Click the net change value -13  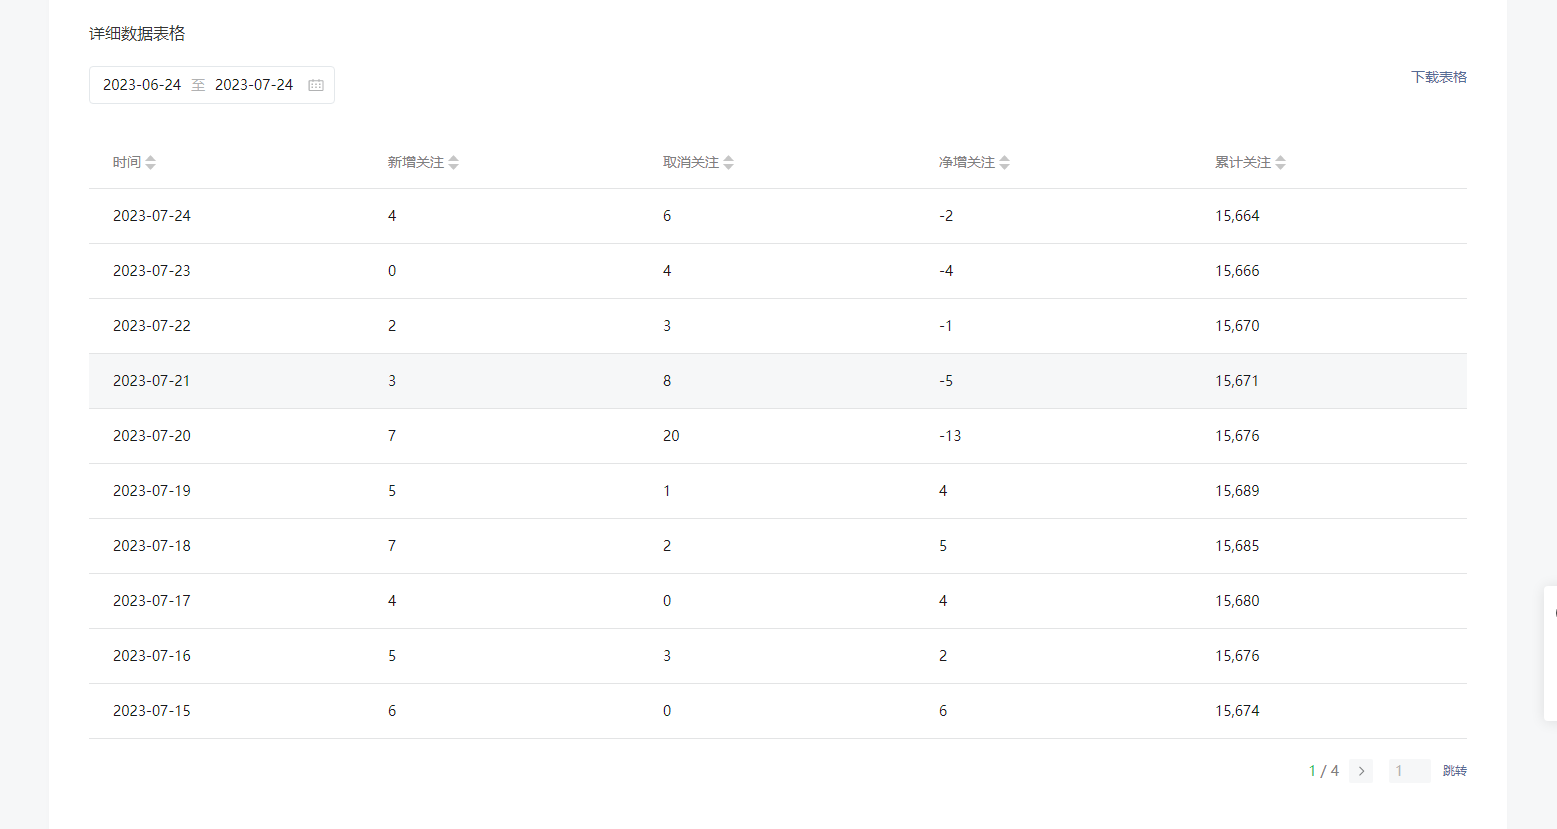949,436
